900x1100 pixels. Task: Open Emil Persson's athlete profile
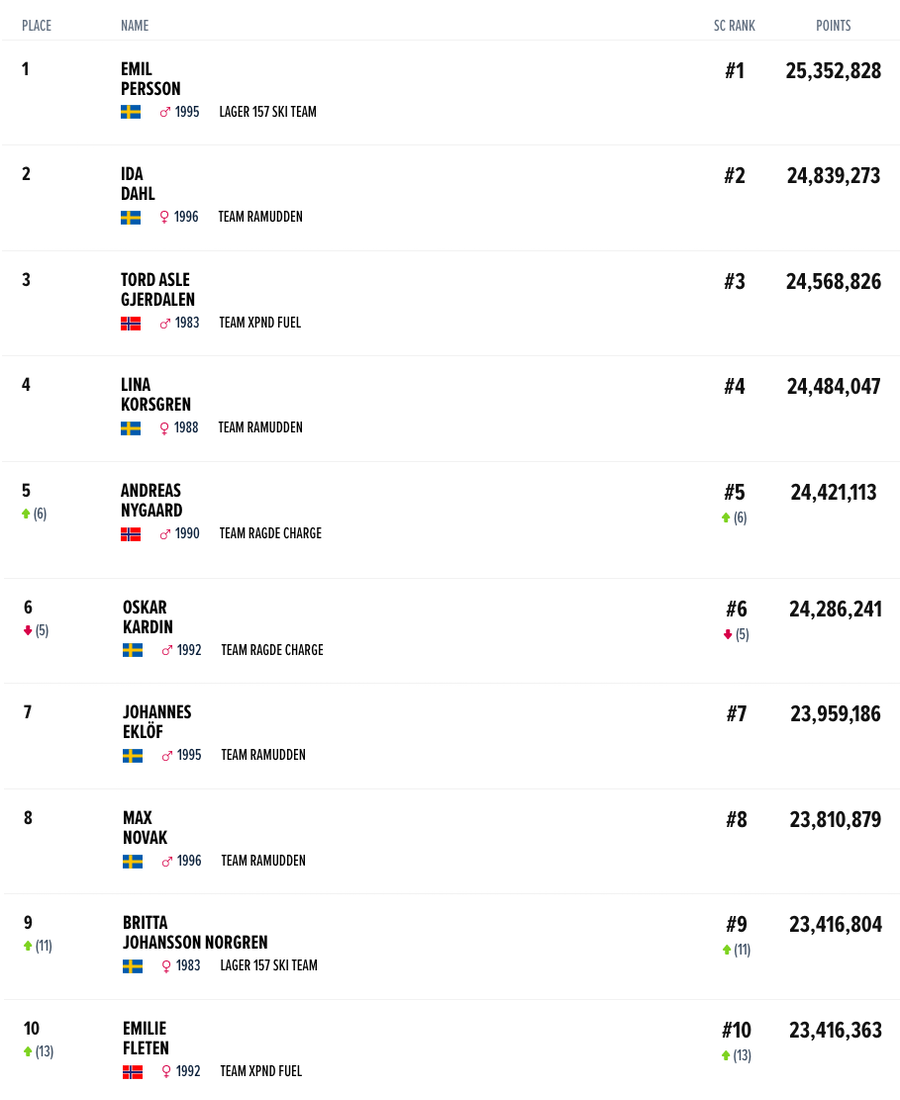coord(151,79)
